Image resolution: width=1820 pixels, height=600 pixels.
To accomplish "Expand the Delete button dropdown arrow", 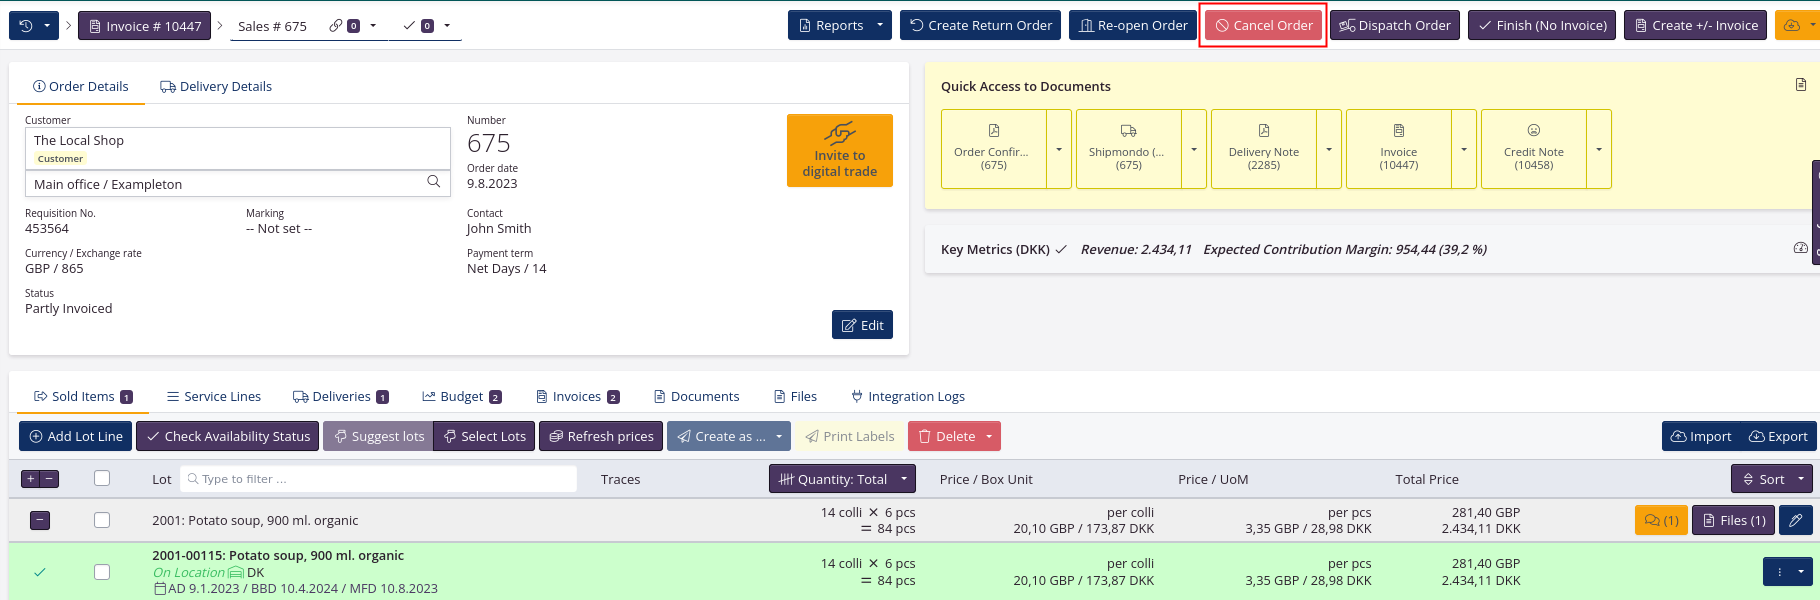I will 989,436.
